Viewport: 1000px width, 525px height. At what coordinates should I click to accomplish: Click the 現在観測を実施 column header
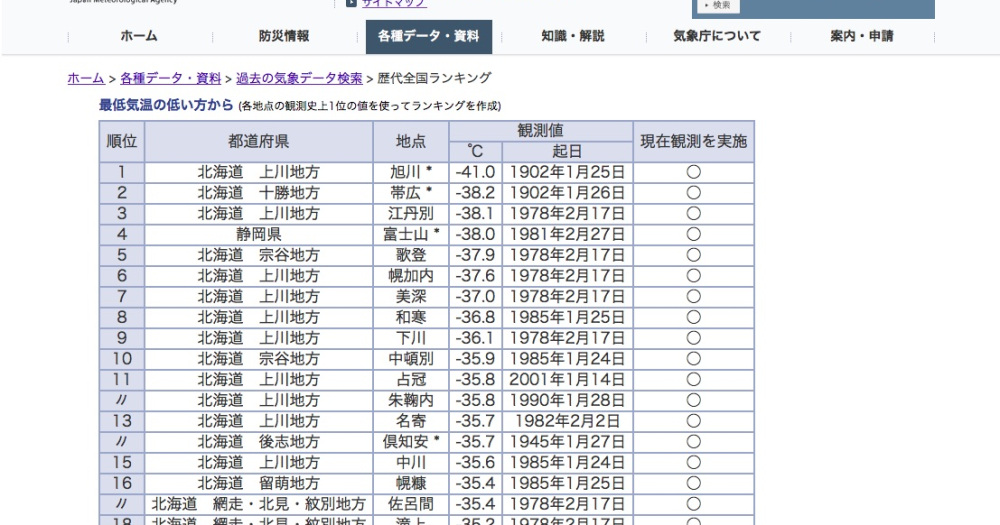pyautogui.click(x=694, y=141)
